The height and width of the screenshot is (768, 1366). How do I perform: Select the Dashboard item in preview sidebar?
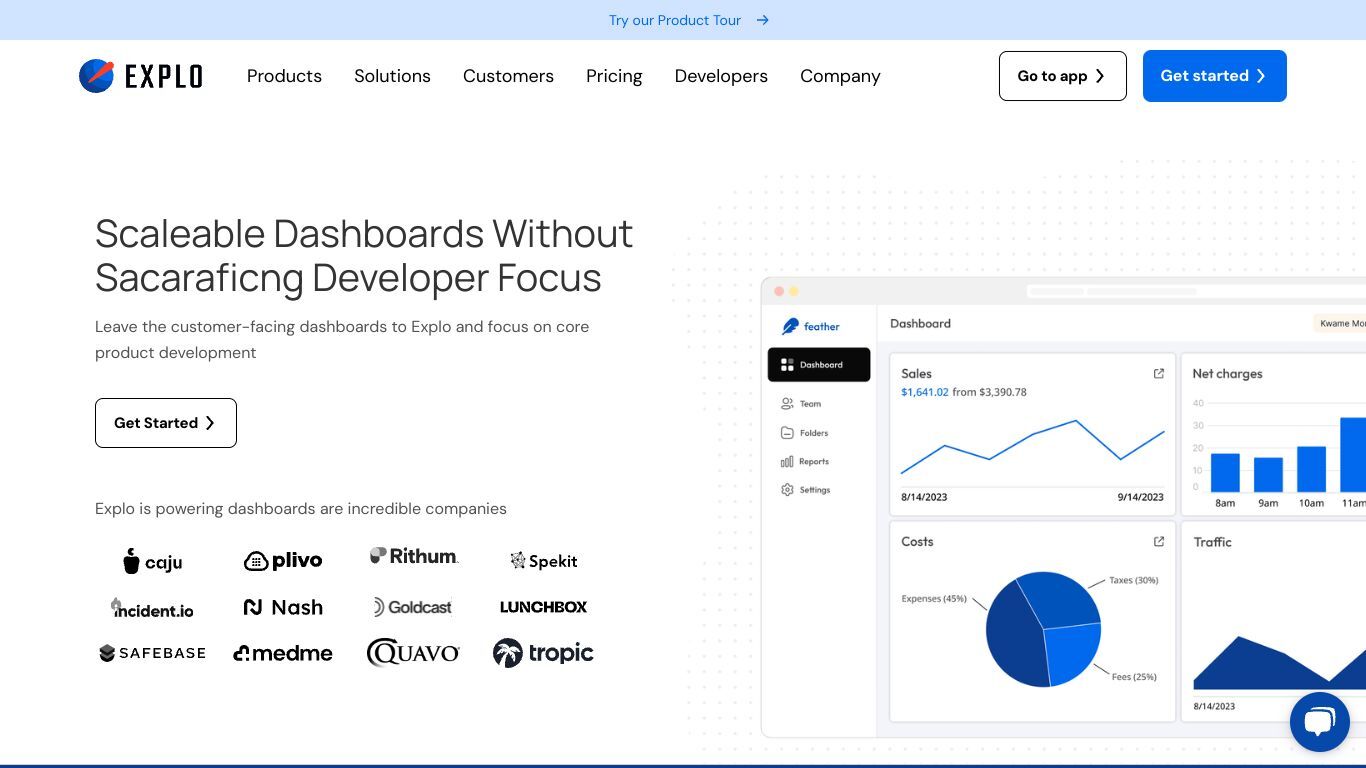point(819,365)
